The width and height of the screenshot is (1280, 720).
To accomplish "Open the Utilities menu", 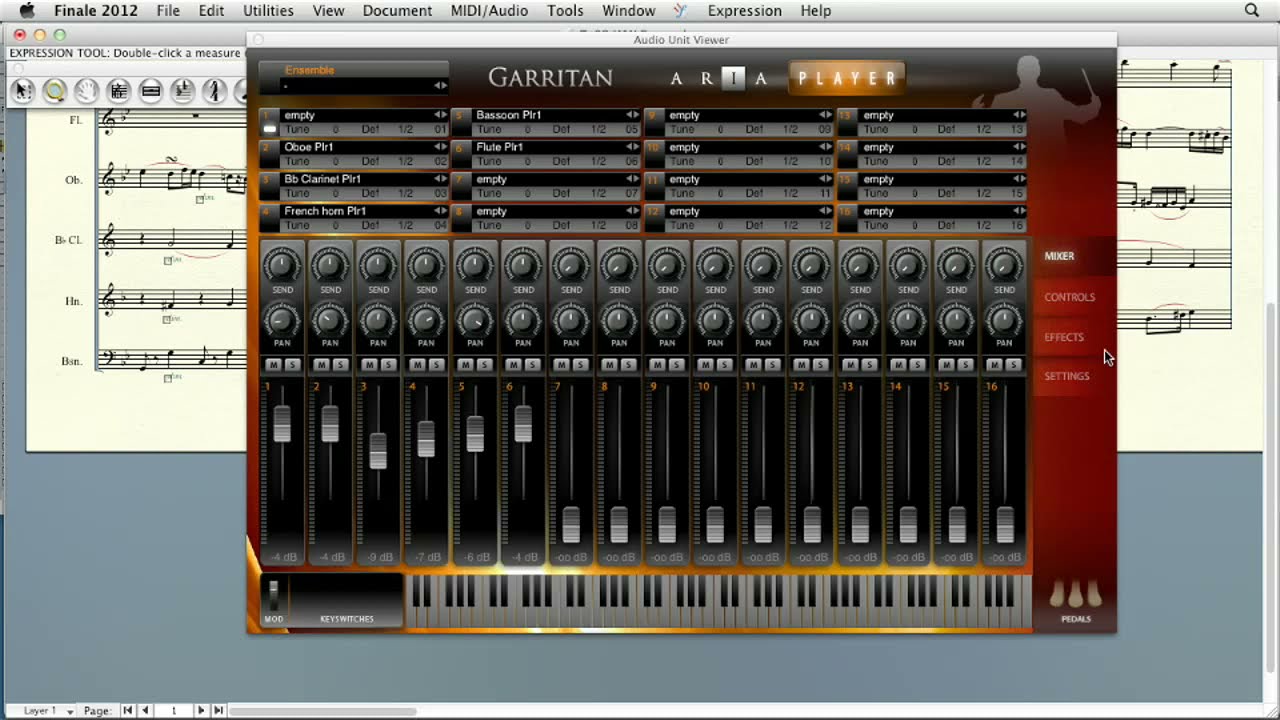I will tap(268, 10).
